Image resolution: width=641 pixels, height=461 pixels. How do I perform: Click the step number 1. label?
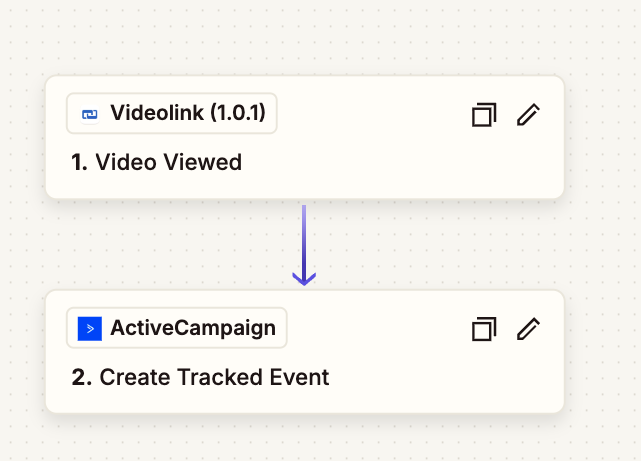(80, 162)
